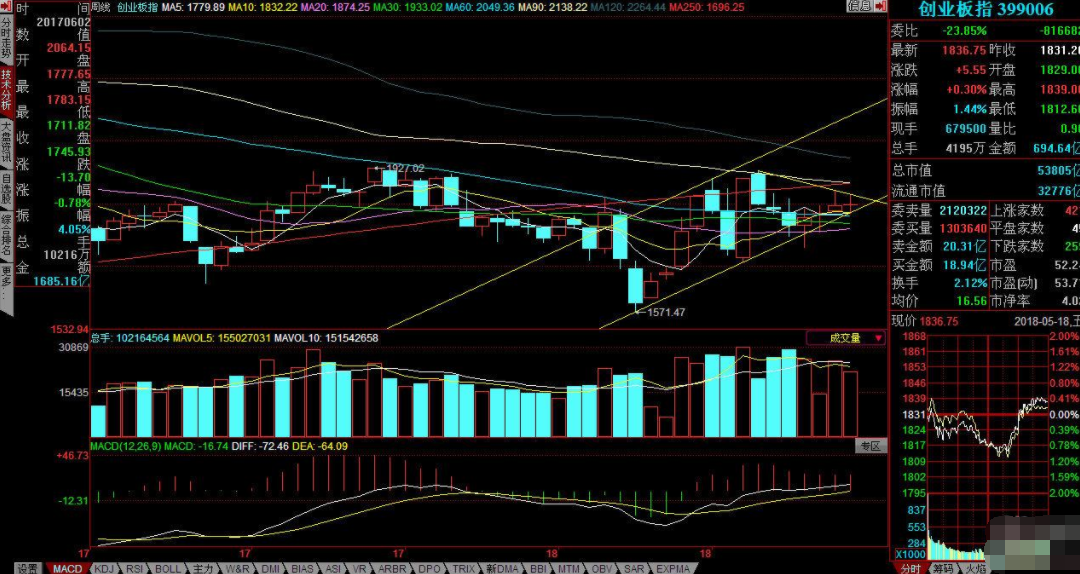Switch to the ARBR indicator tab
Image resolution: width=1080 pixels, height=574 pixels.
coord(393,568)
